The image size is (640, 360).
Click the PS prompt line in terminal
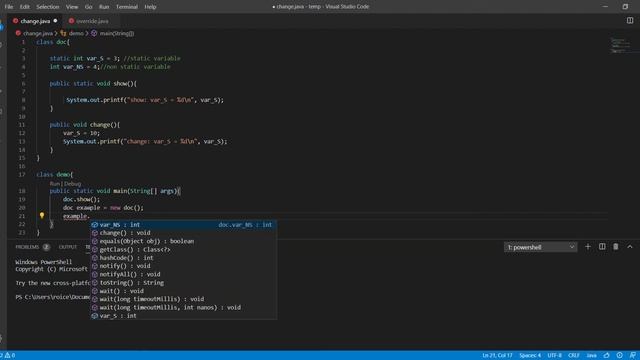click(x=53, y=297)
